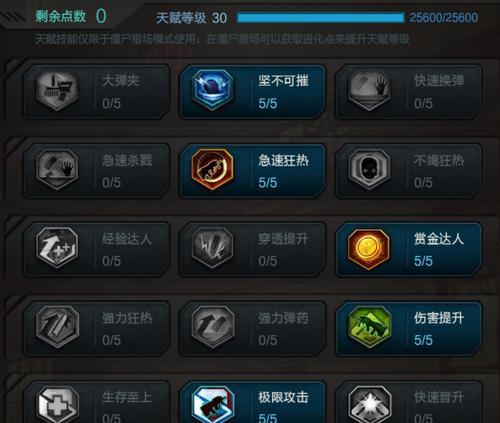Viewport: 500px width, 423px height.
Task: Select the 生存至上 medical cross icon
Action: point(57,405)
